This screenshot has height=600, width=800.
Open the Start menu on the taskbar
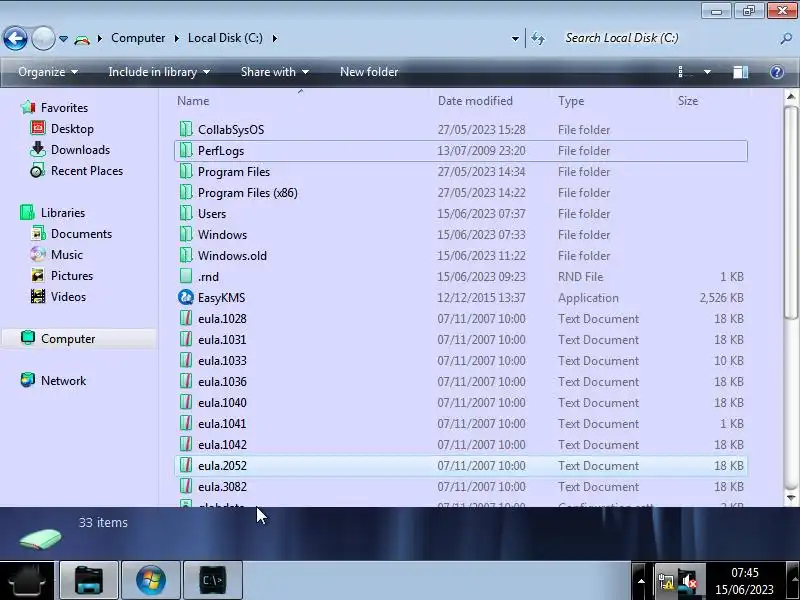coord(28,581)
